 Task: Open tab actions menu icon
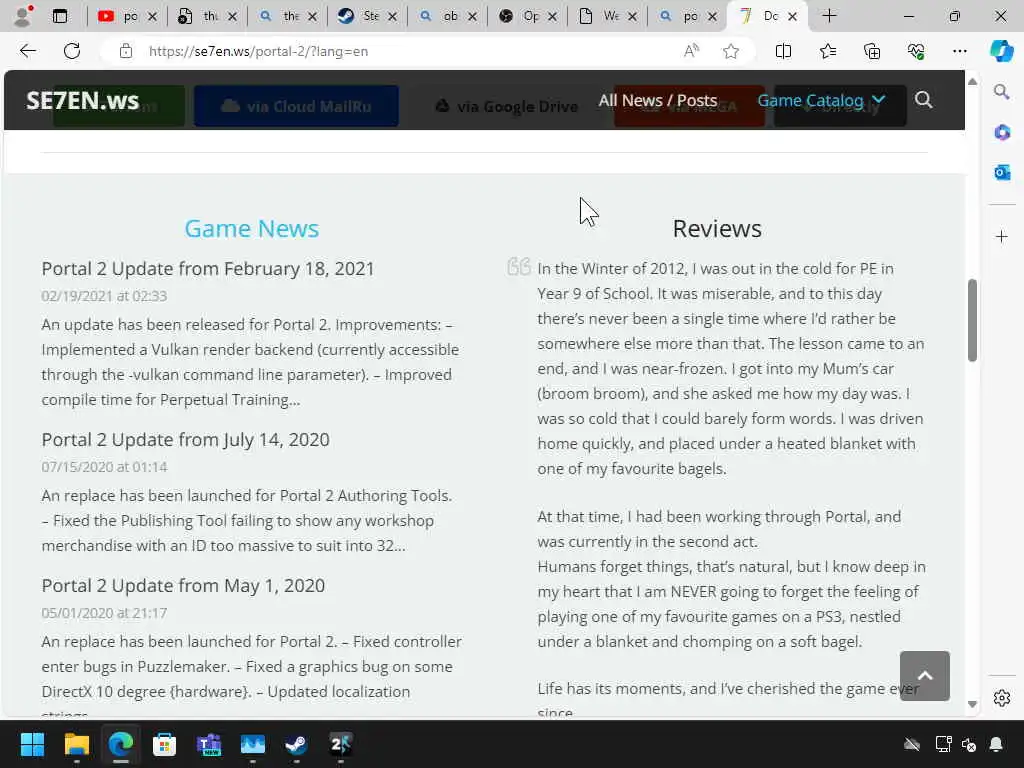click(59, 16)
